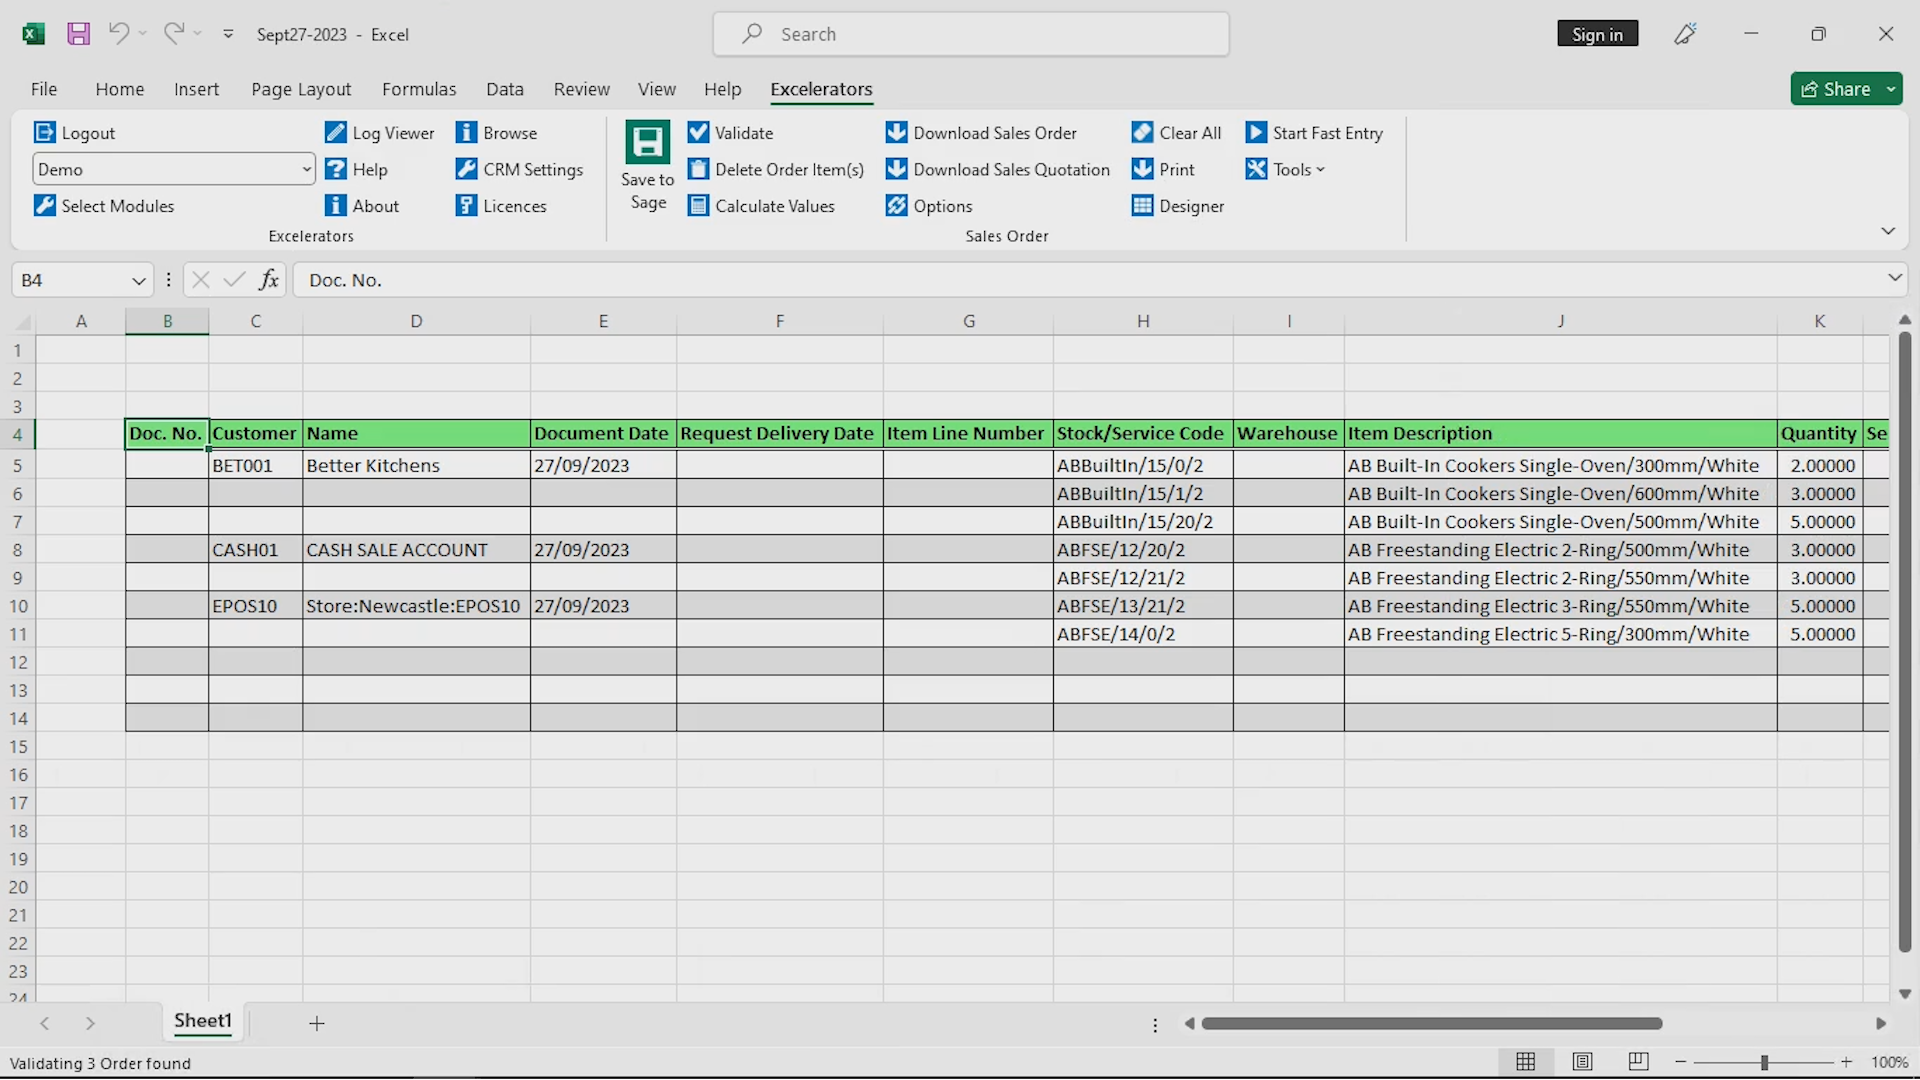Select cell Store:Newcastle:EPOS10

click(x=417, y=606)
